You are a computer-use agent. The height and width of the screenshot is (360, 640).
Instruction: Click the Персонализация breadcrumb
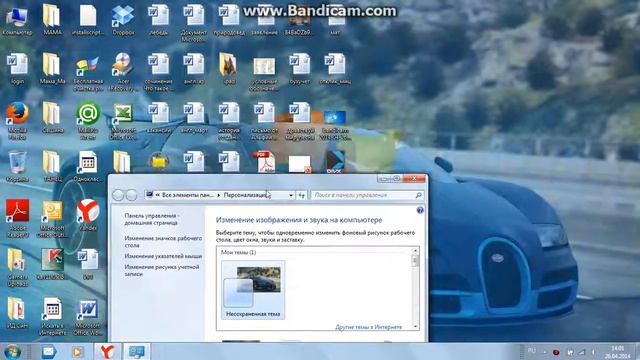pyautogui.click(x=247, y=195)
